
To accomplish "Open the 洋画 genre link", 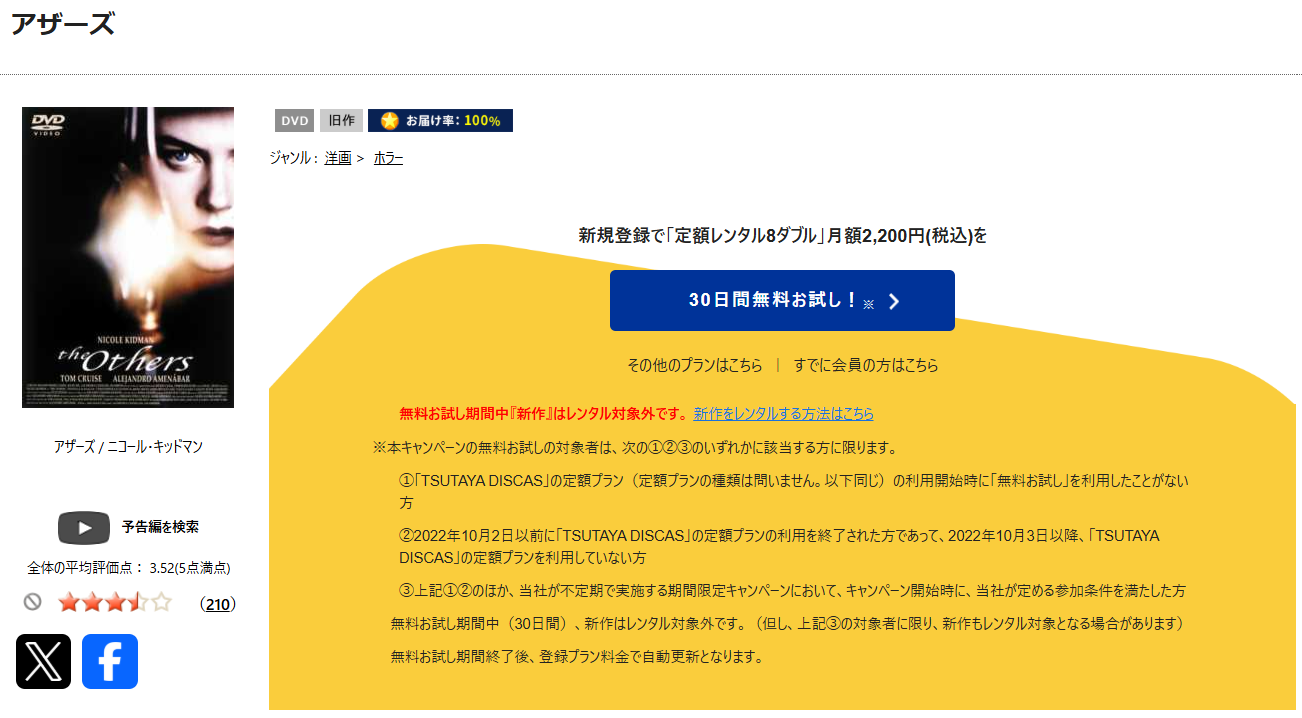I will click(338, 158).
